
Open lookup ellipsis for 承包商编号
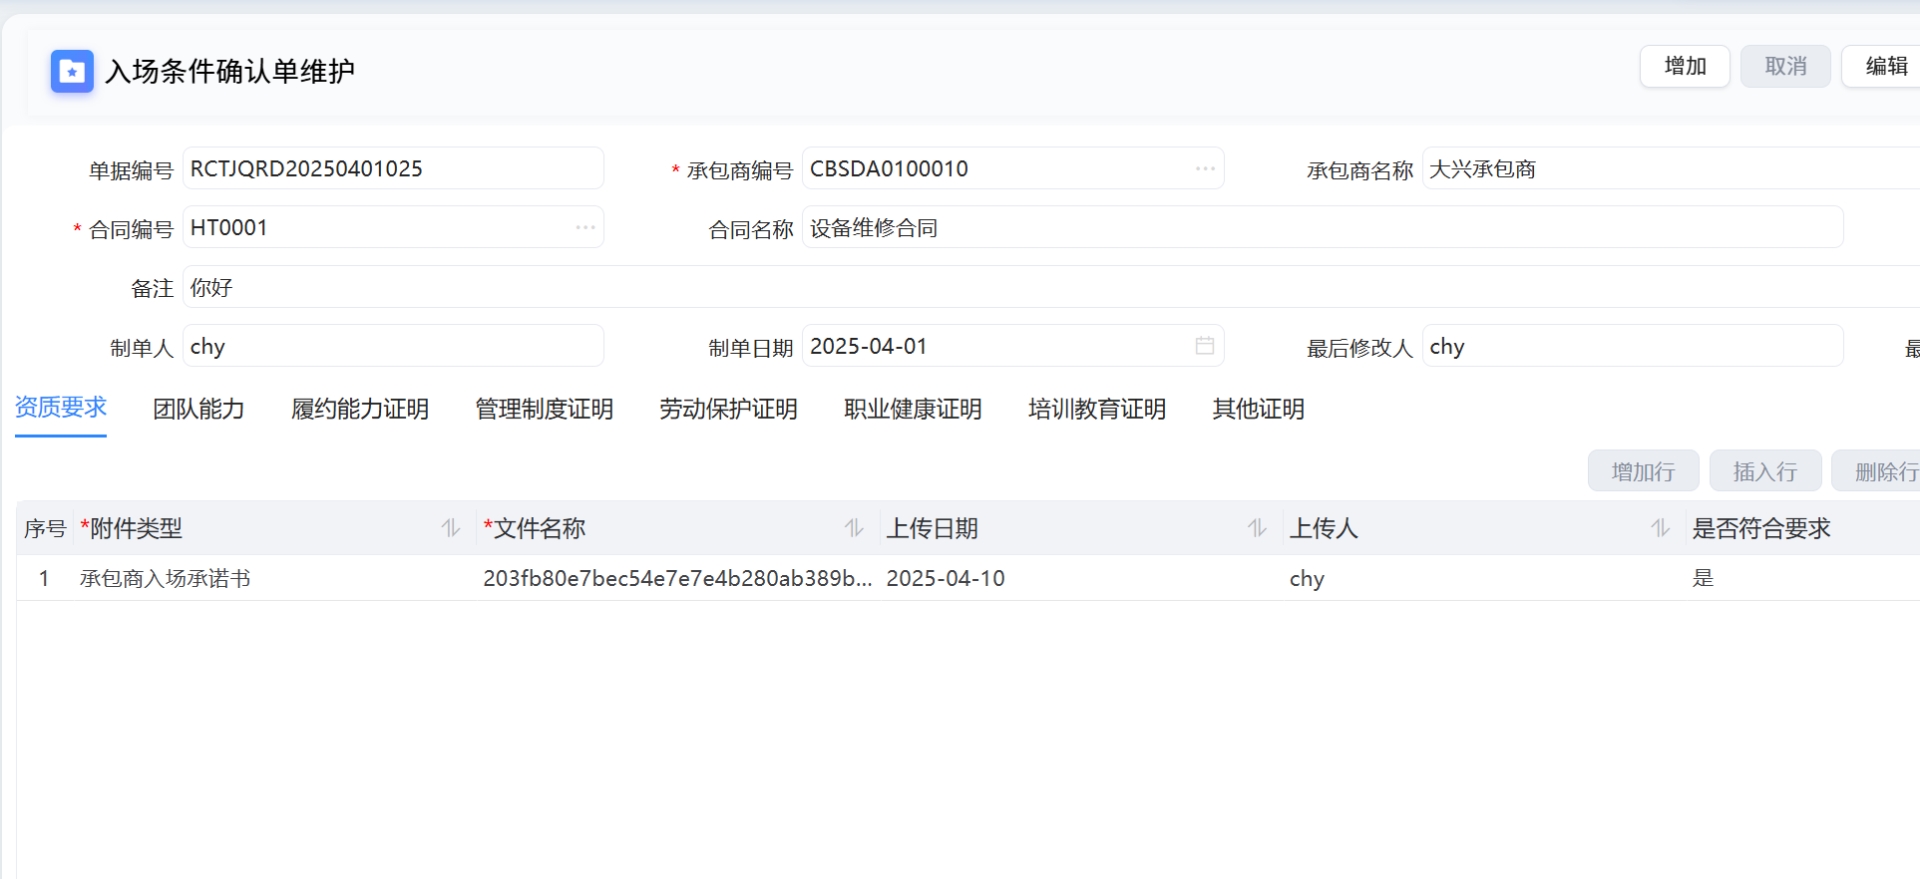click(x=1205, y=169)
